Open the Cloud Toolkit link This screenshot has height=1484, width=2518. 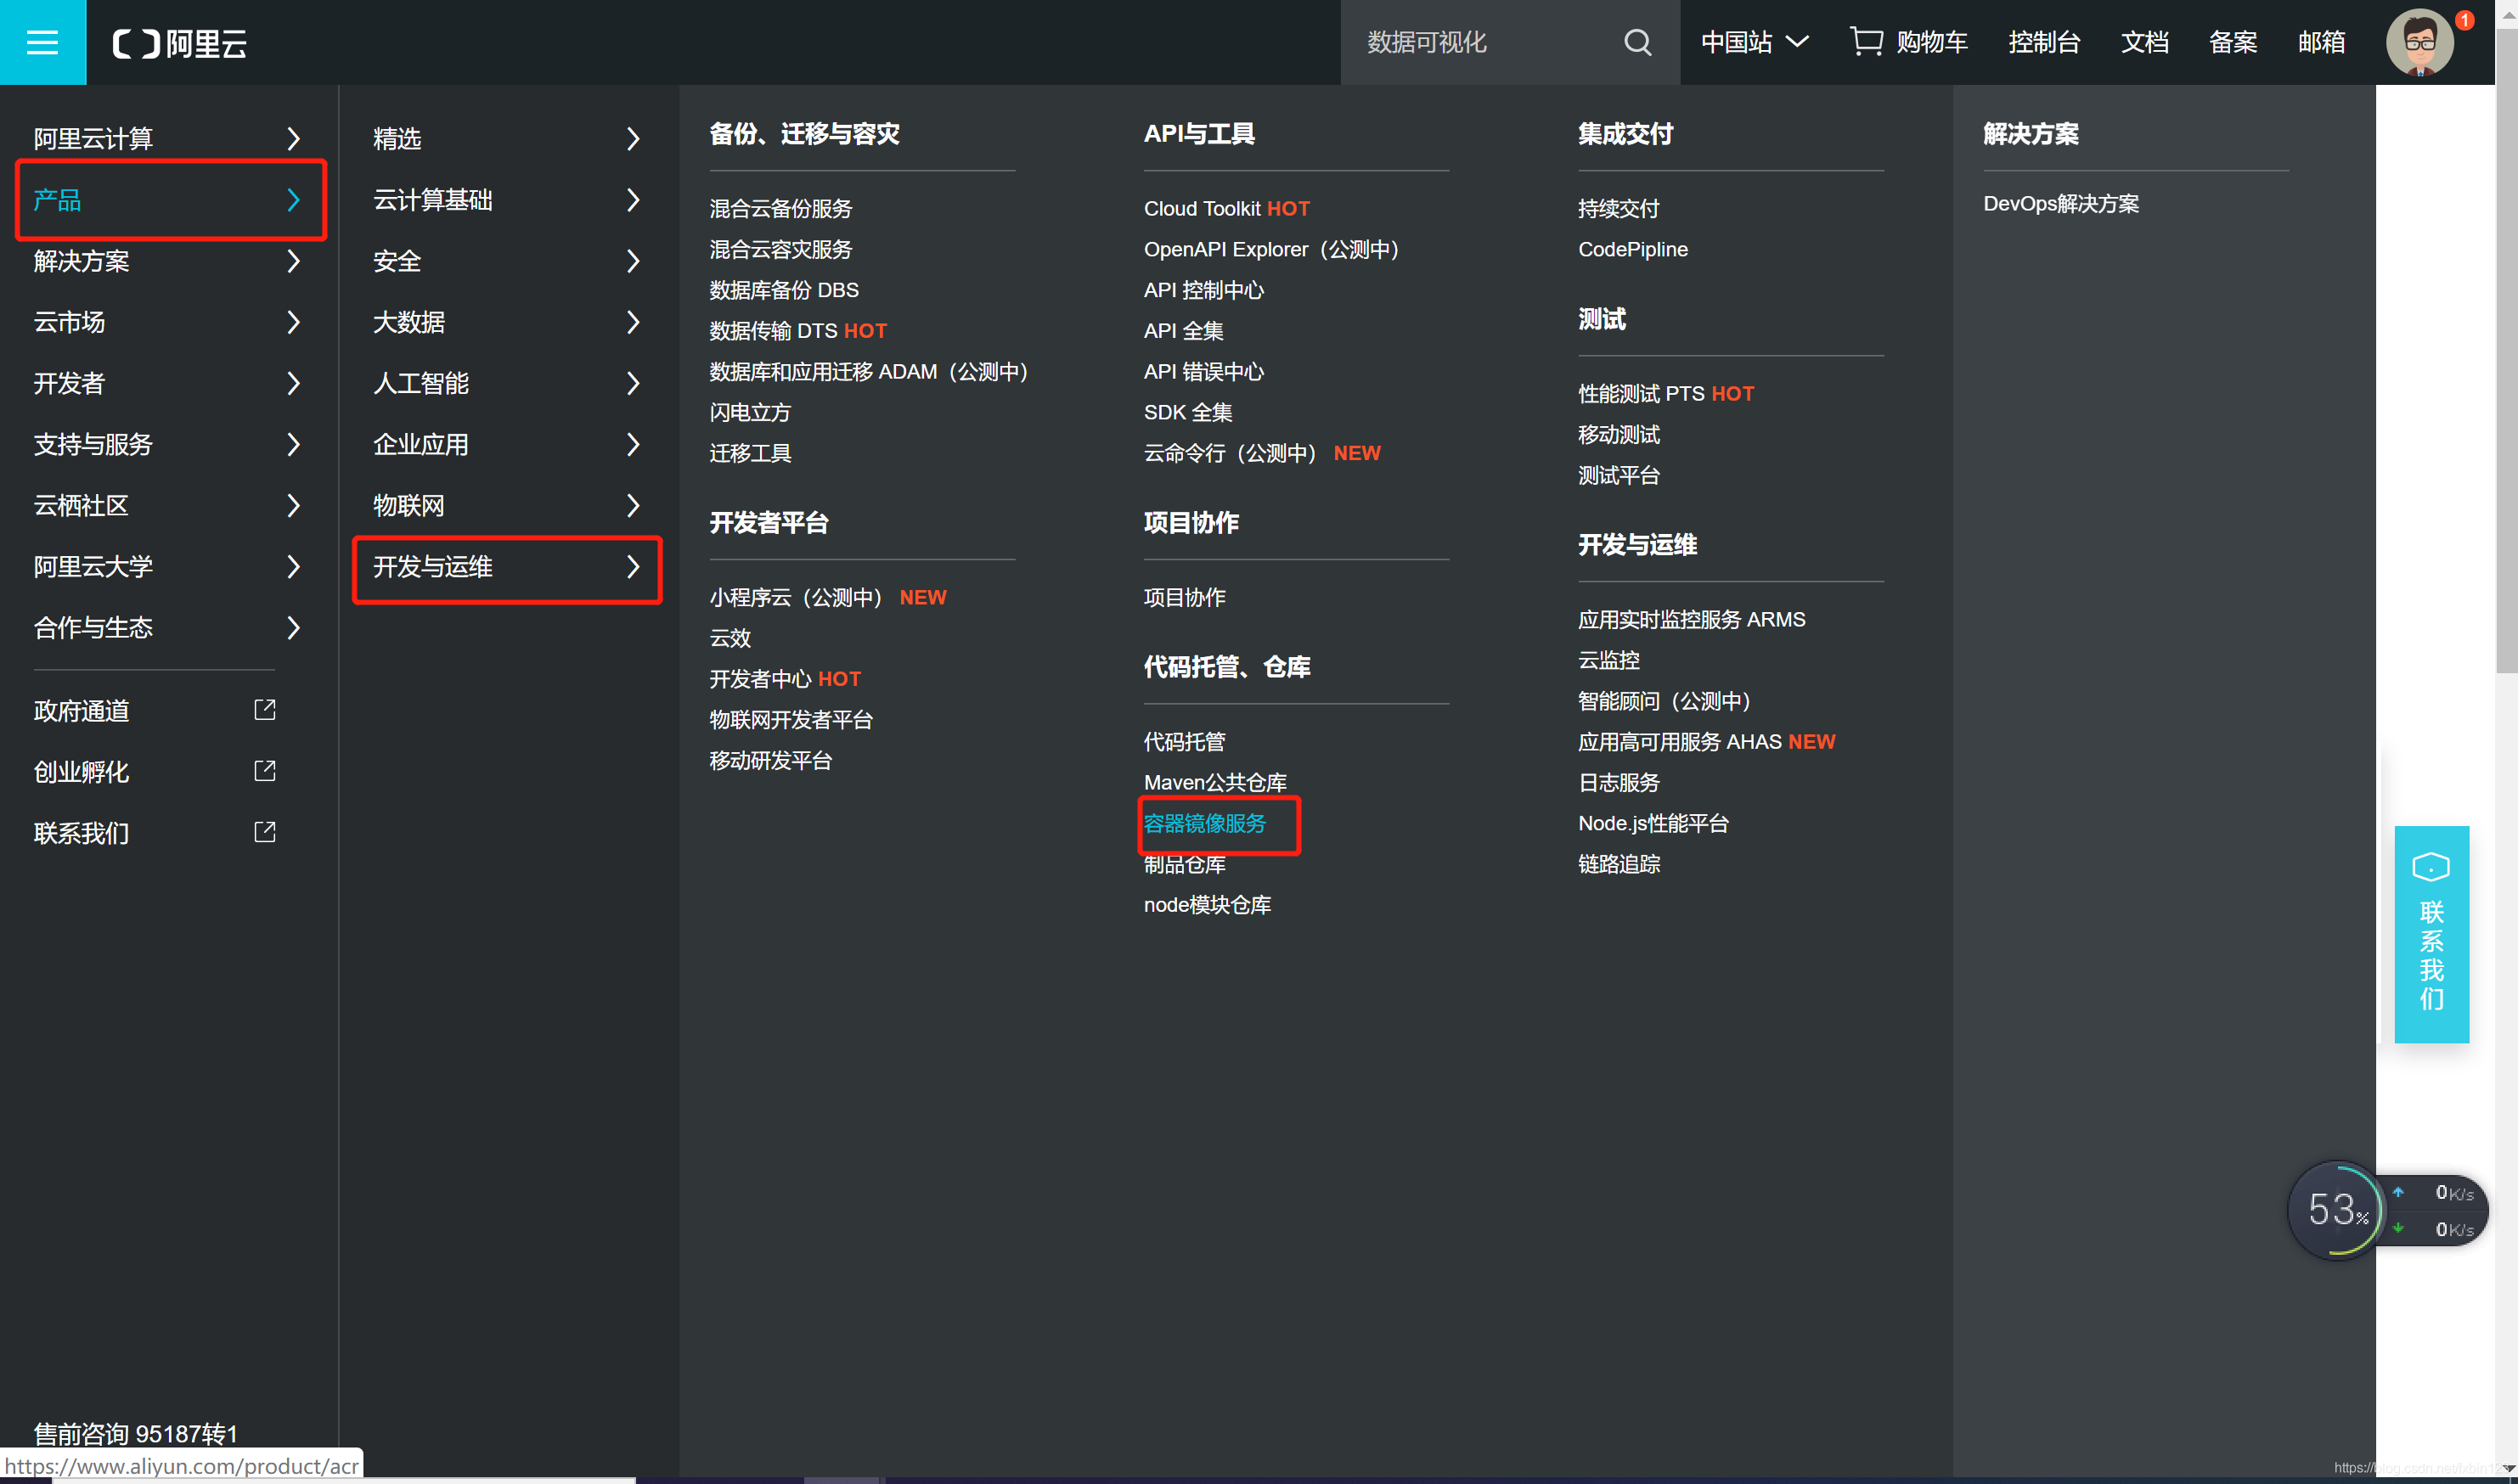1202,208
